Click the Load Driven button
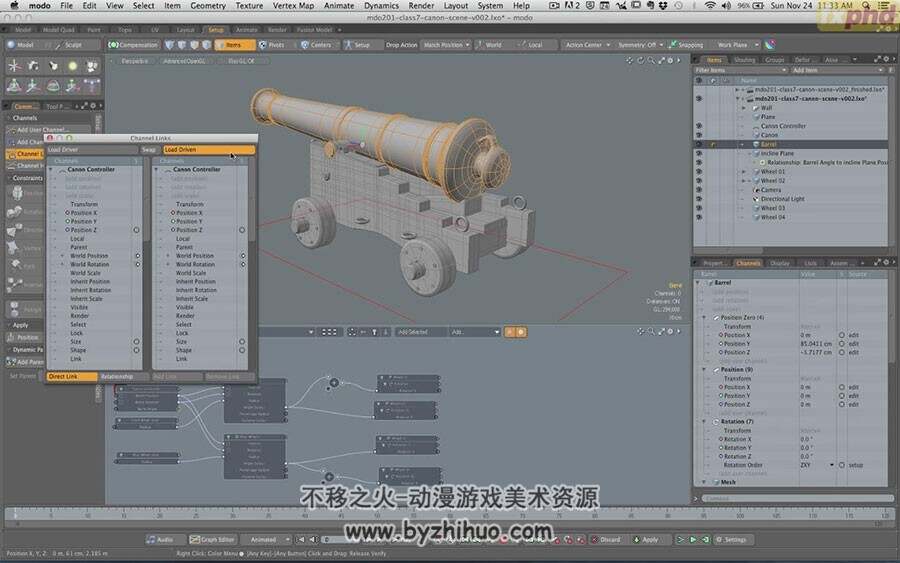The height and width of the screenshot is (563, 900). 209,150
